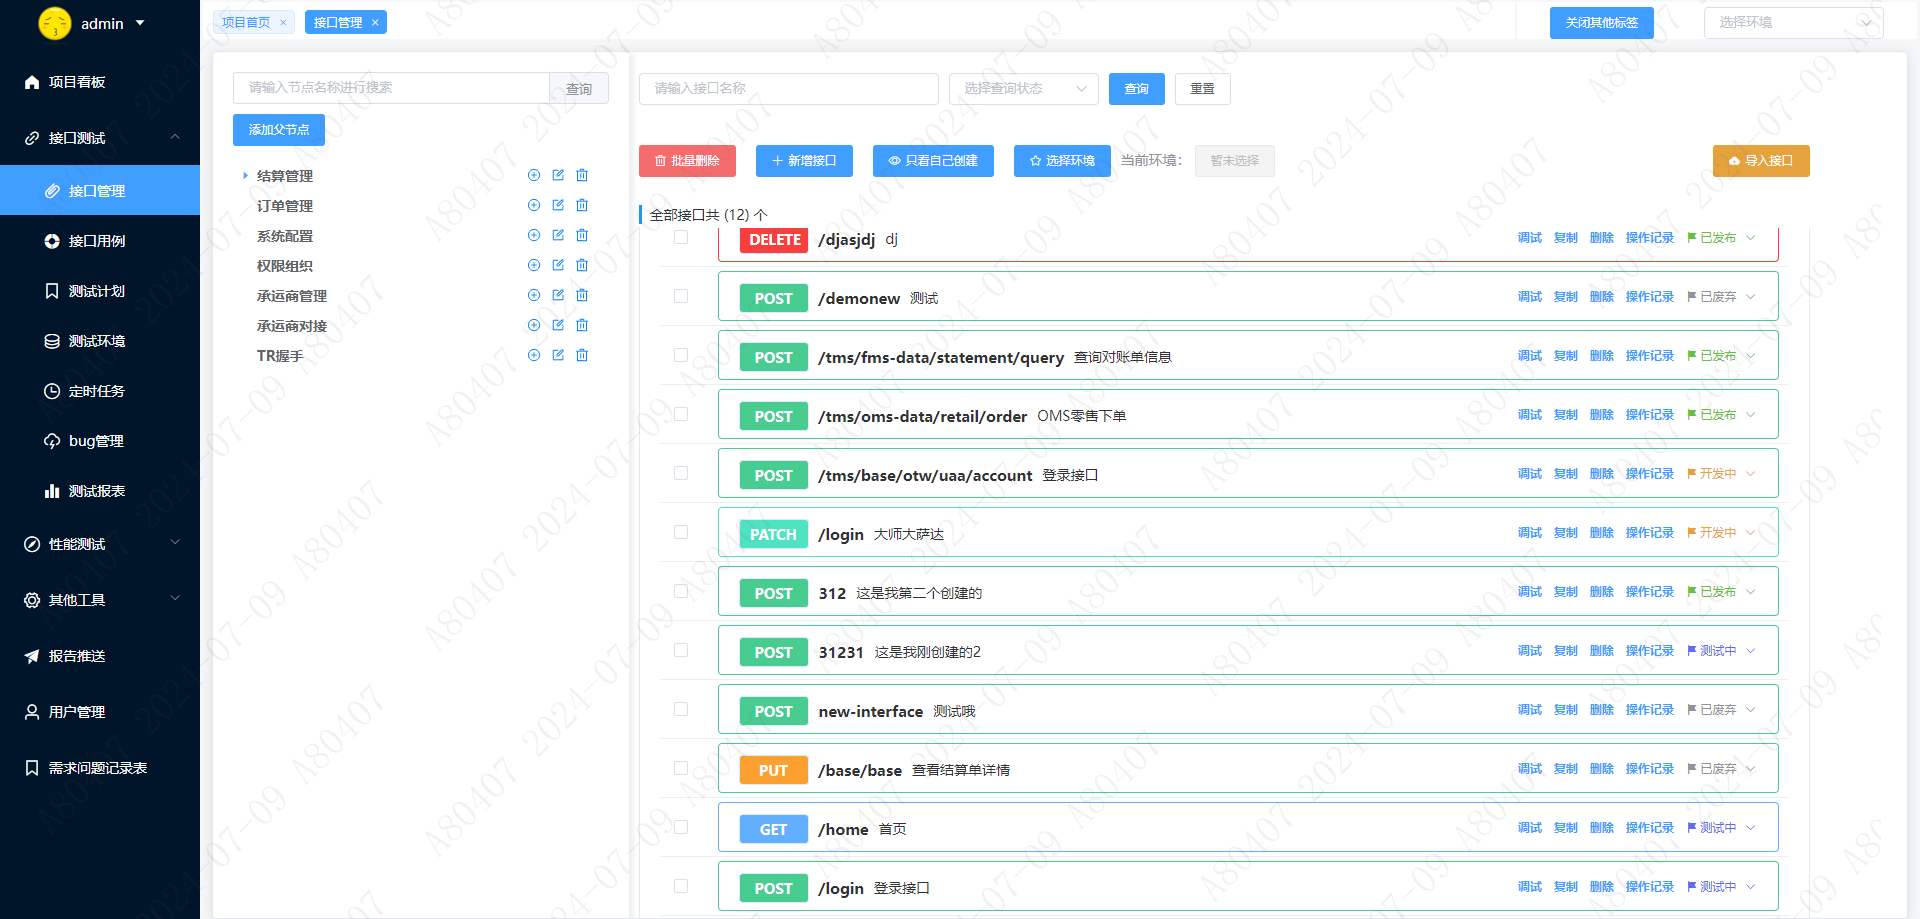Viewport: 1920px width, 919px height.
Task: Check the /home GET interface checkbox
Action: click(x=681, y=827)
